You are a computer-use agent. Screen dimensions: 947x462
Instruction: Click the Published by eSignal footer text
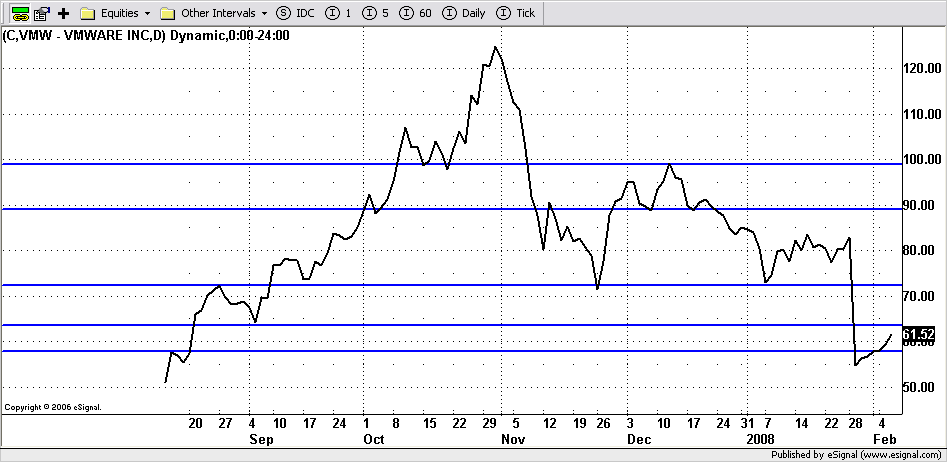coord(856,455)
